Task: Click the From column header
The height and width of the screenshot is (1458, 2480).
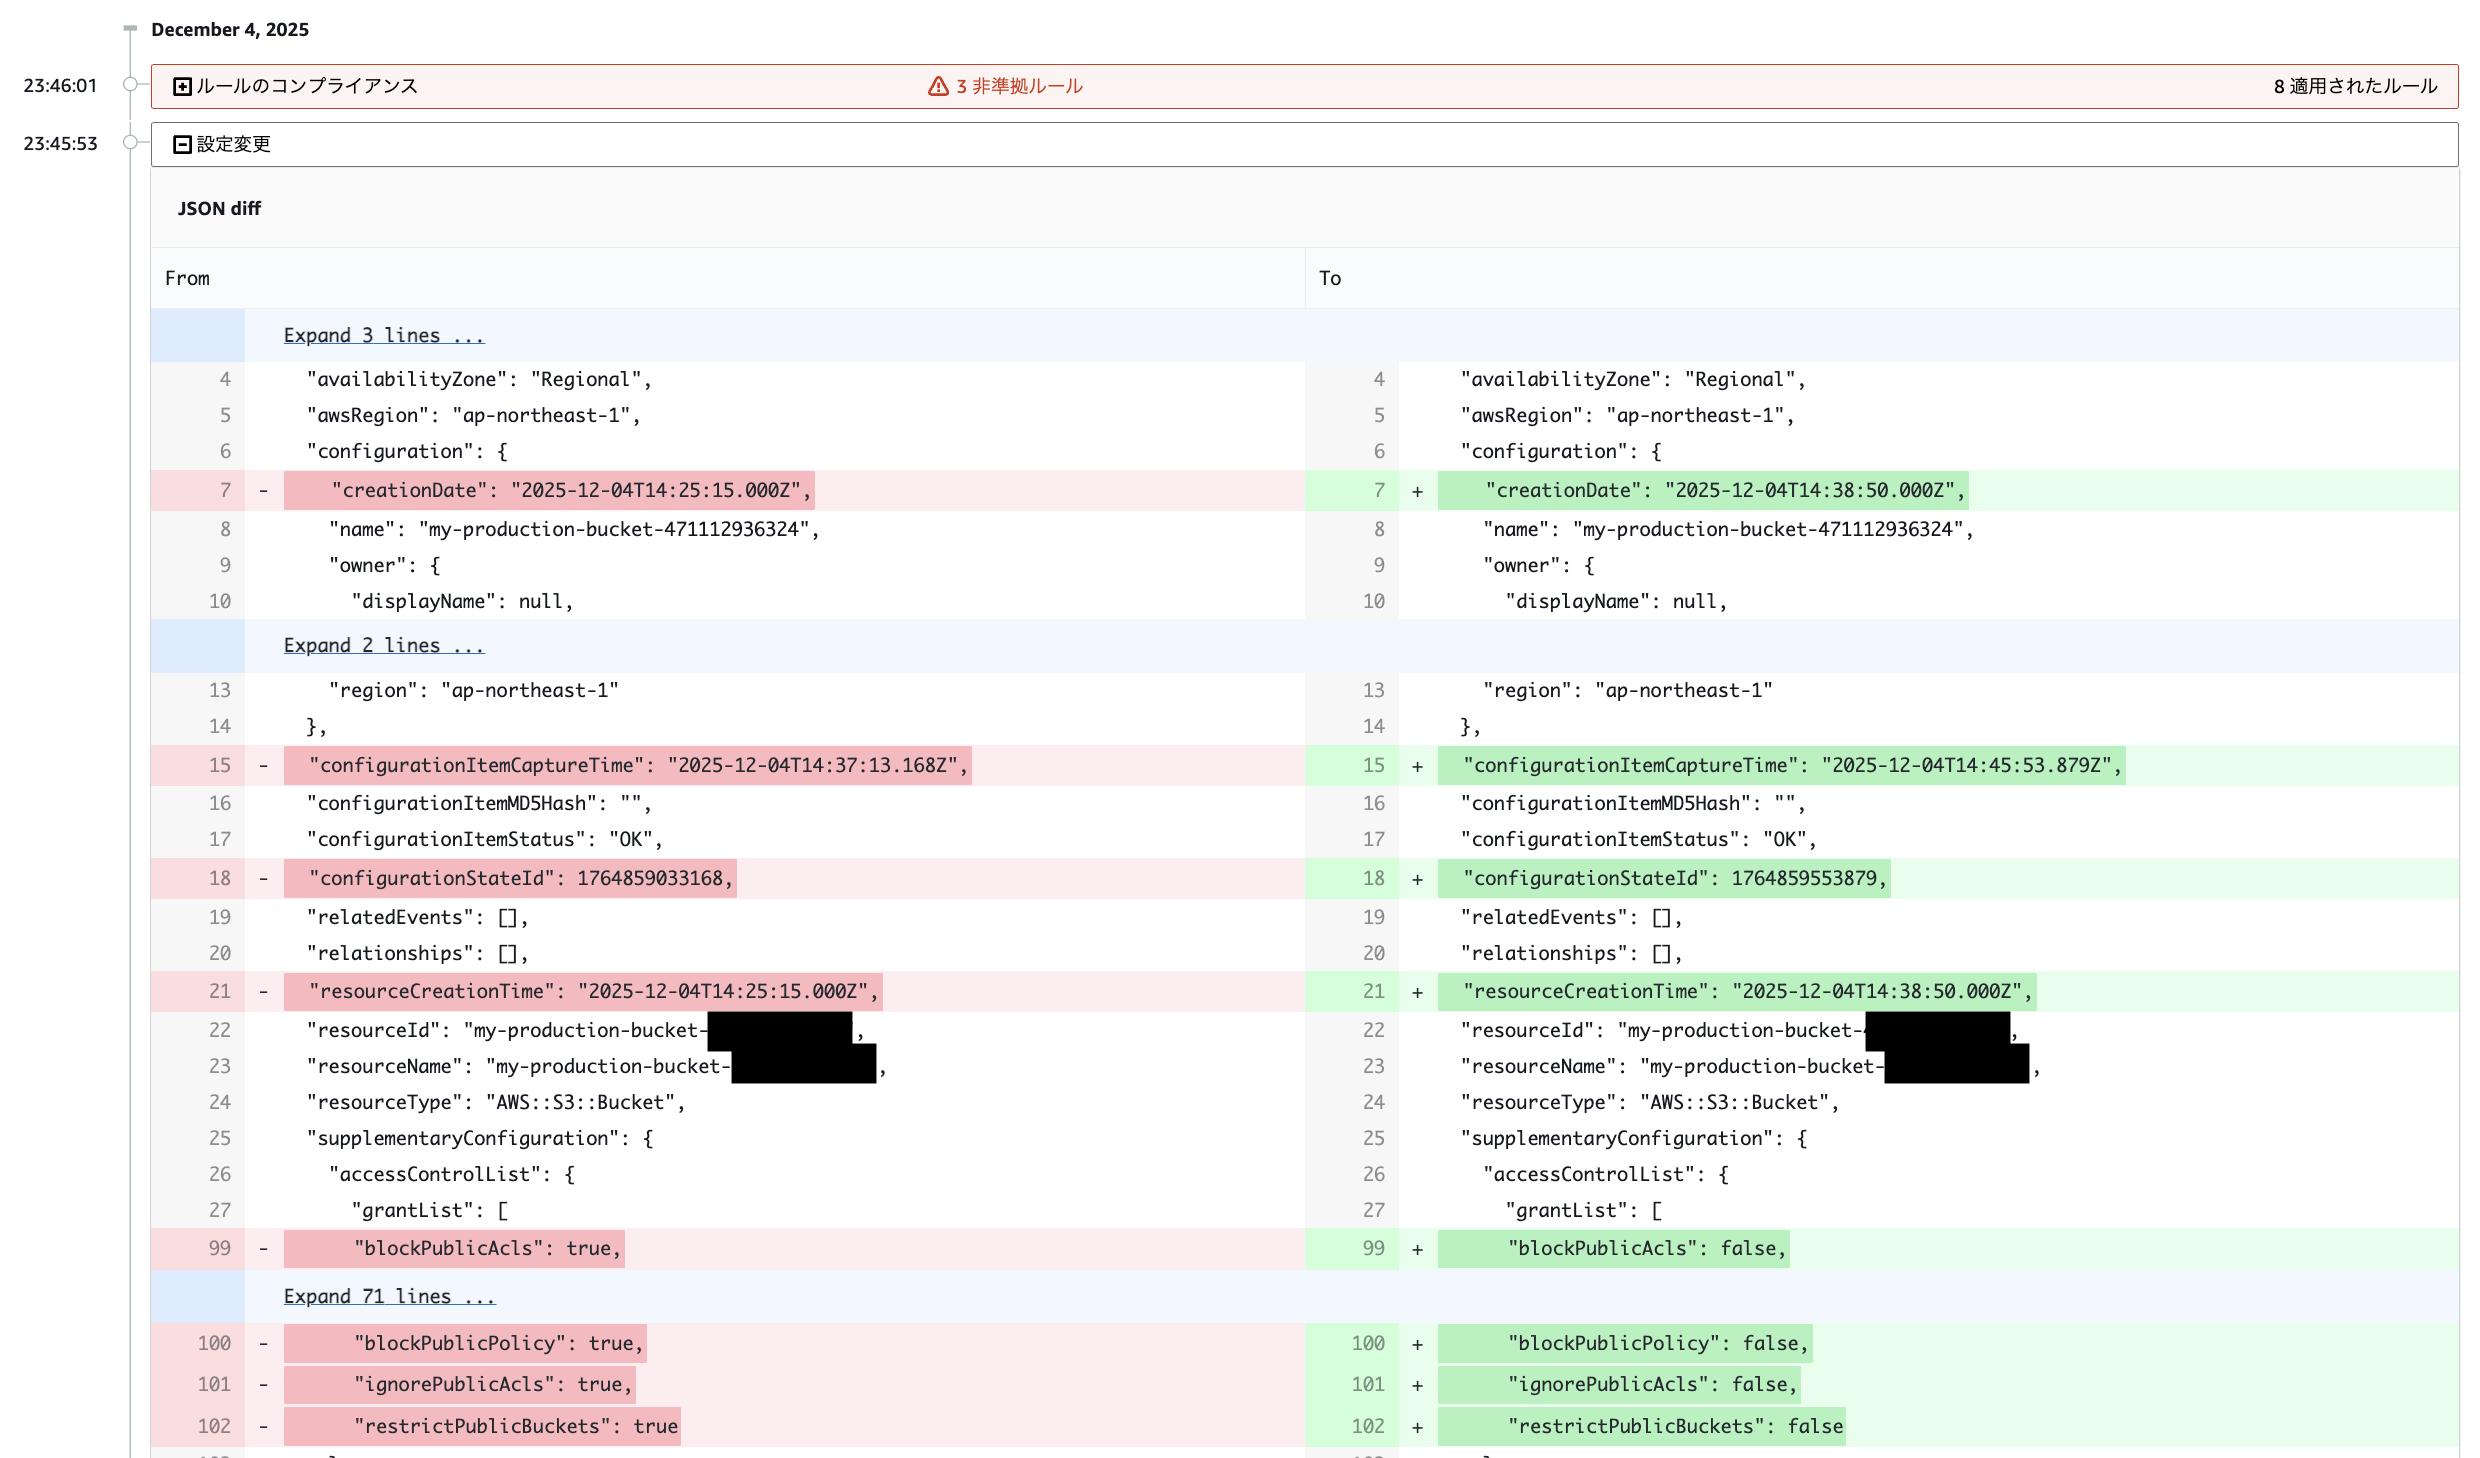Action: pyautogui.click(x=187, y=279)
